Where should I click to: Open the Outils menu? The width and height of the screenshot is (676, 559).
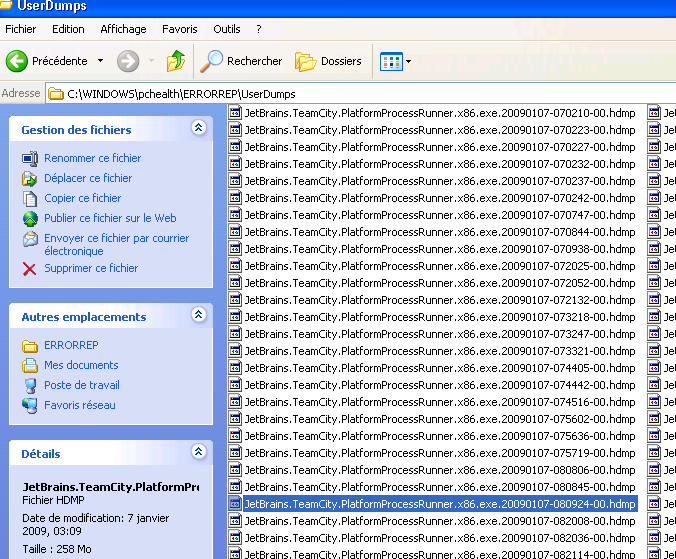click(x=227, y=29)
